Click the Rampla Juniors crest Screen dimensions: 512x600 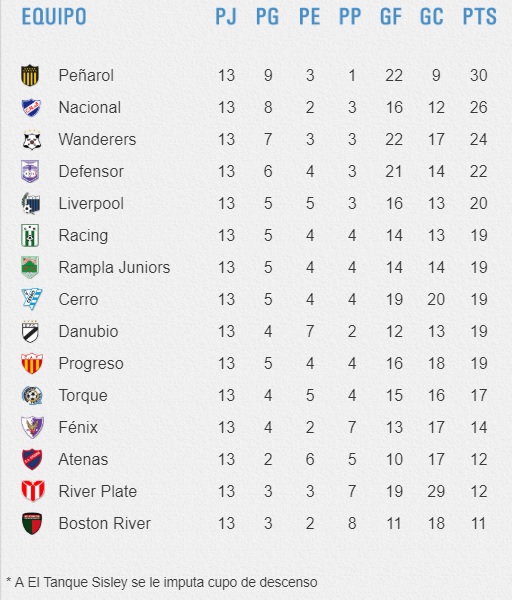coord(30,267)
